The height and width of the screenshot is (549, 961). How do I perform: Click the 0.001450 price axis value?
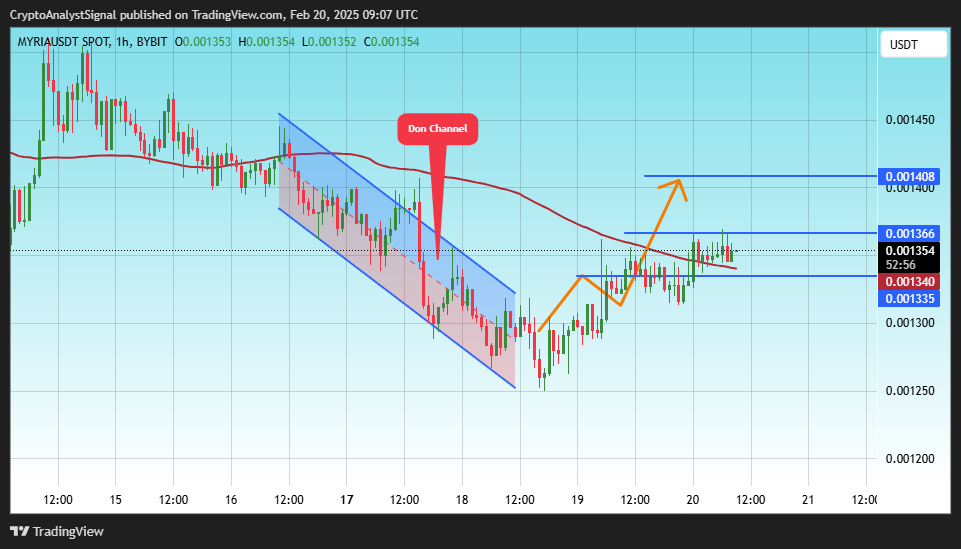(x=910, y=119)
